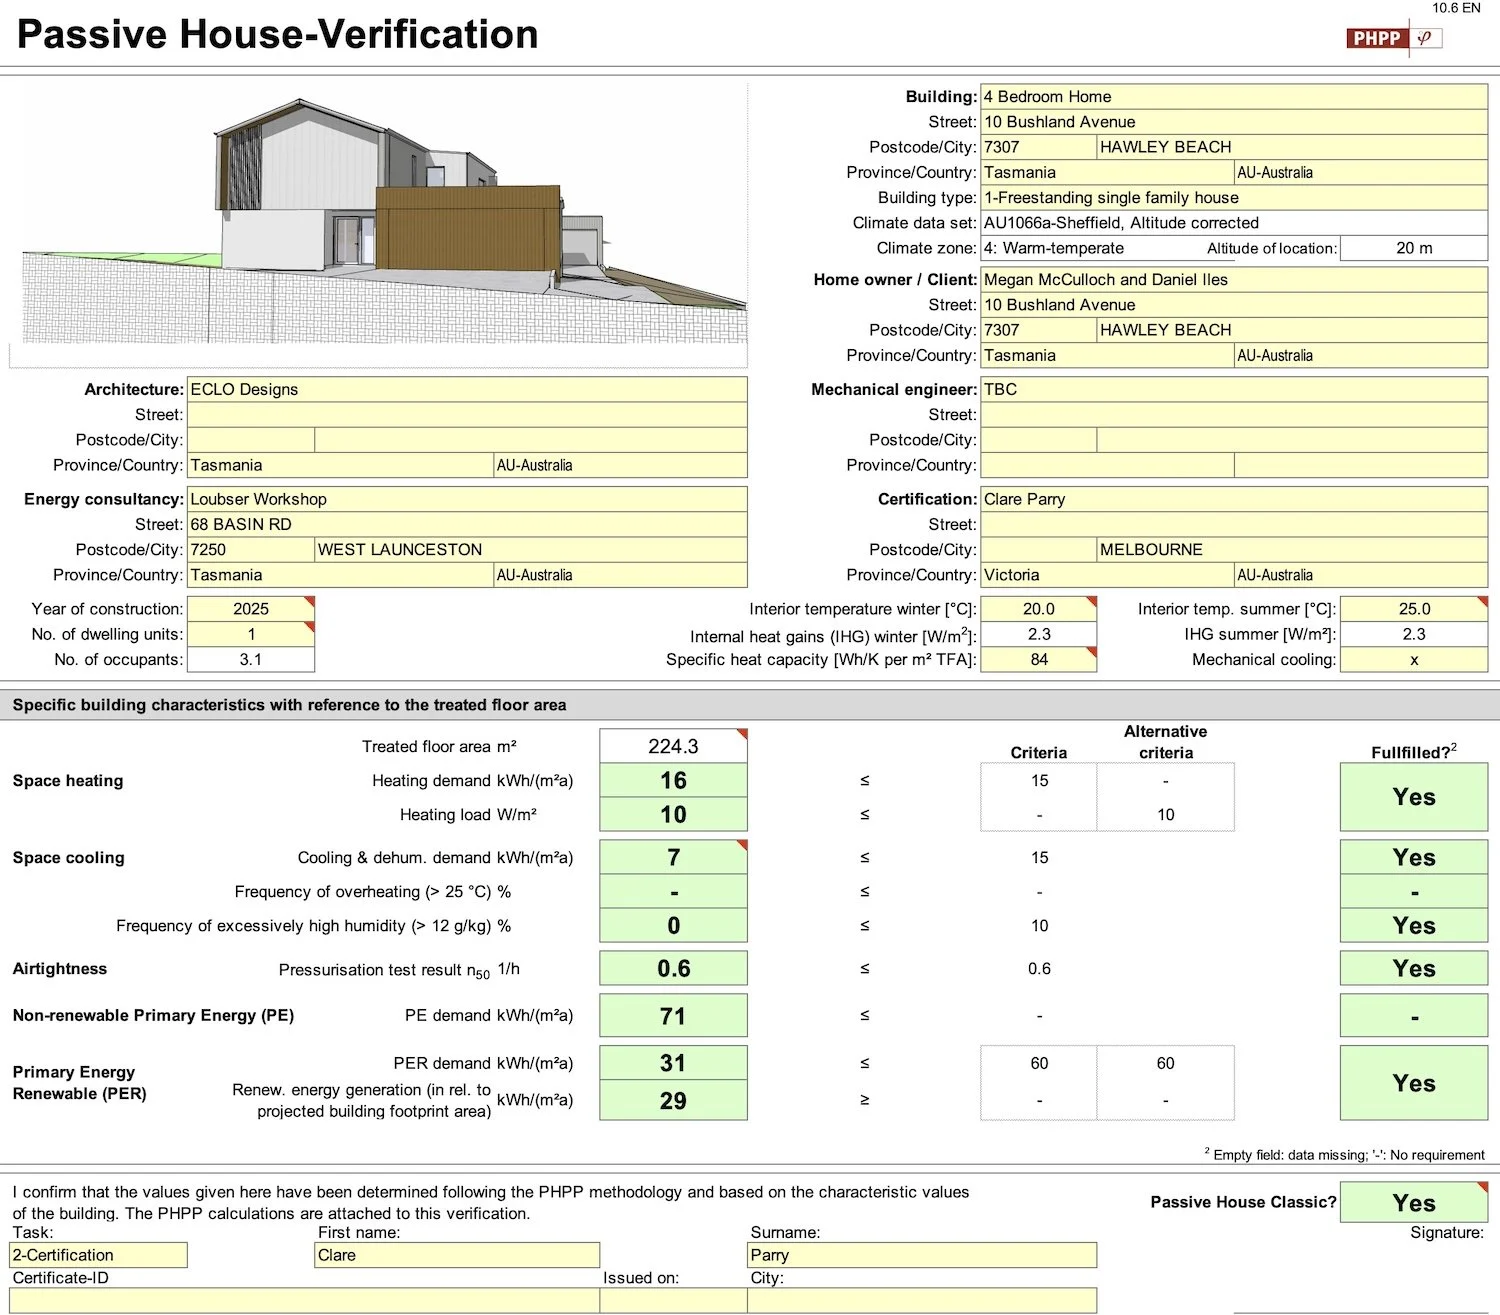This screenshot has width=1500, height=1315.
Task: Select the Cooling & dehum. demand value '7'
Action: click(674, 858)
